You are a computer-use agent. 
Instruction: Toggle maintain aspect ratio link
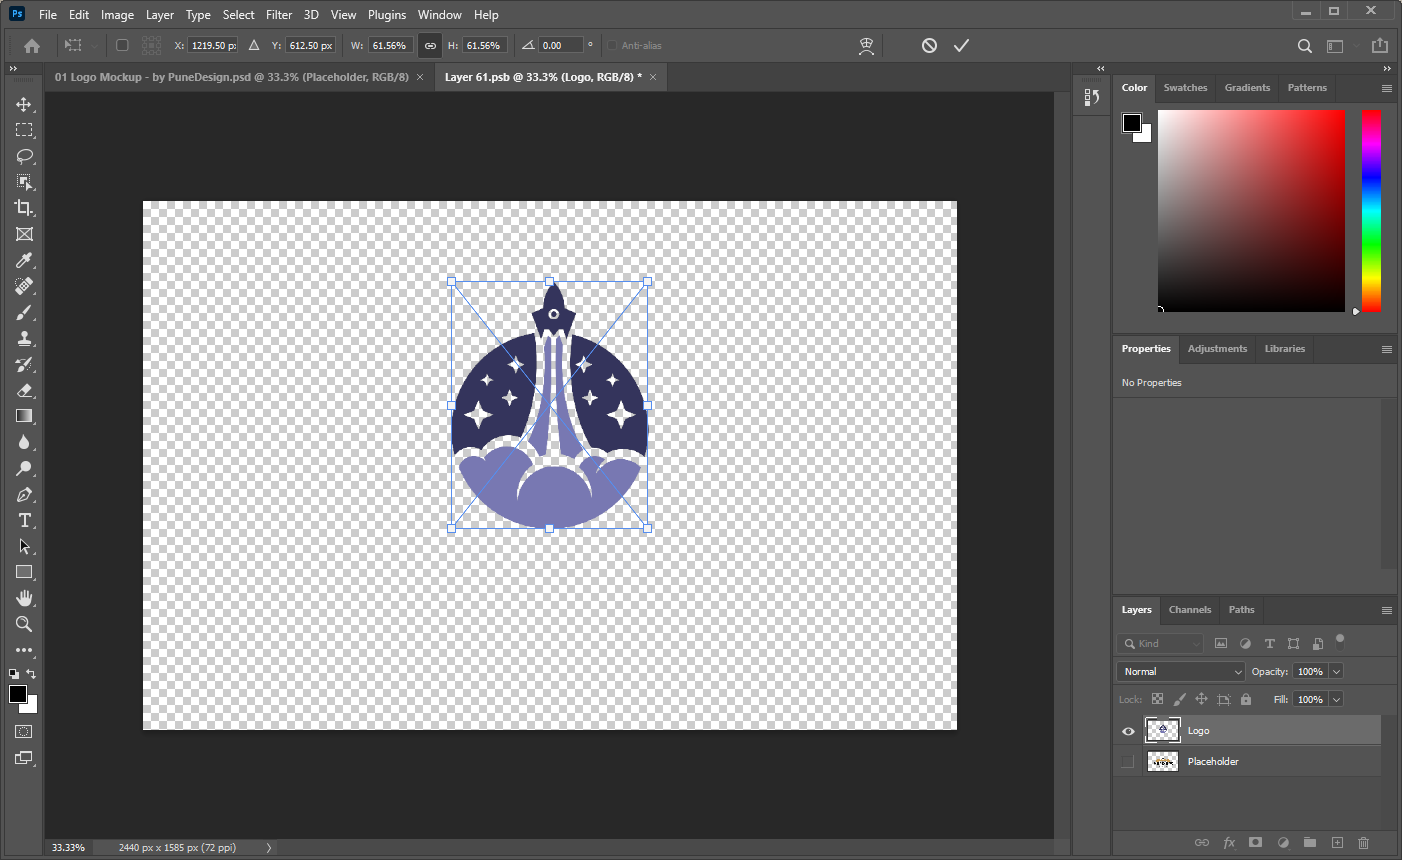click(x=430, y=45)
